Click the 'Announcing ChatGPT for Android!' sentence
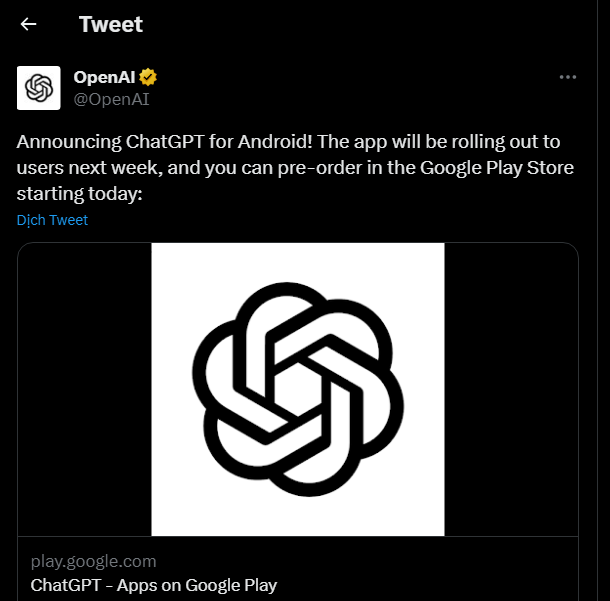Screen dimensions: 610x601 coord(168,141)
